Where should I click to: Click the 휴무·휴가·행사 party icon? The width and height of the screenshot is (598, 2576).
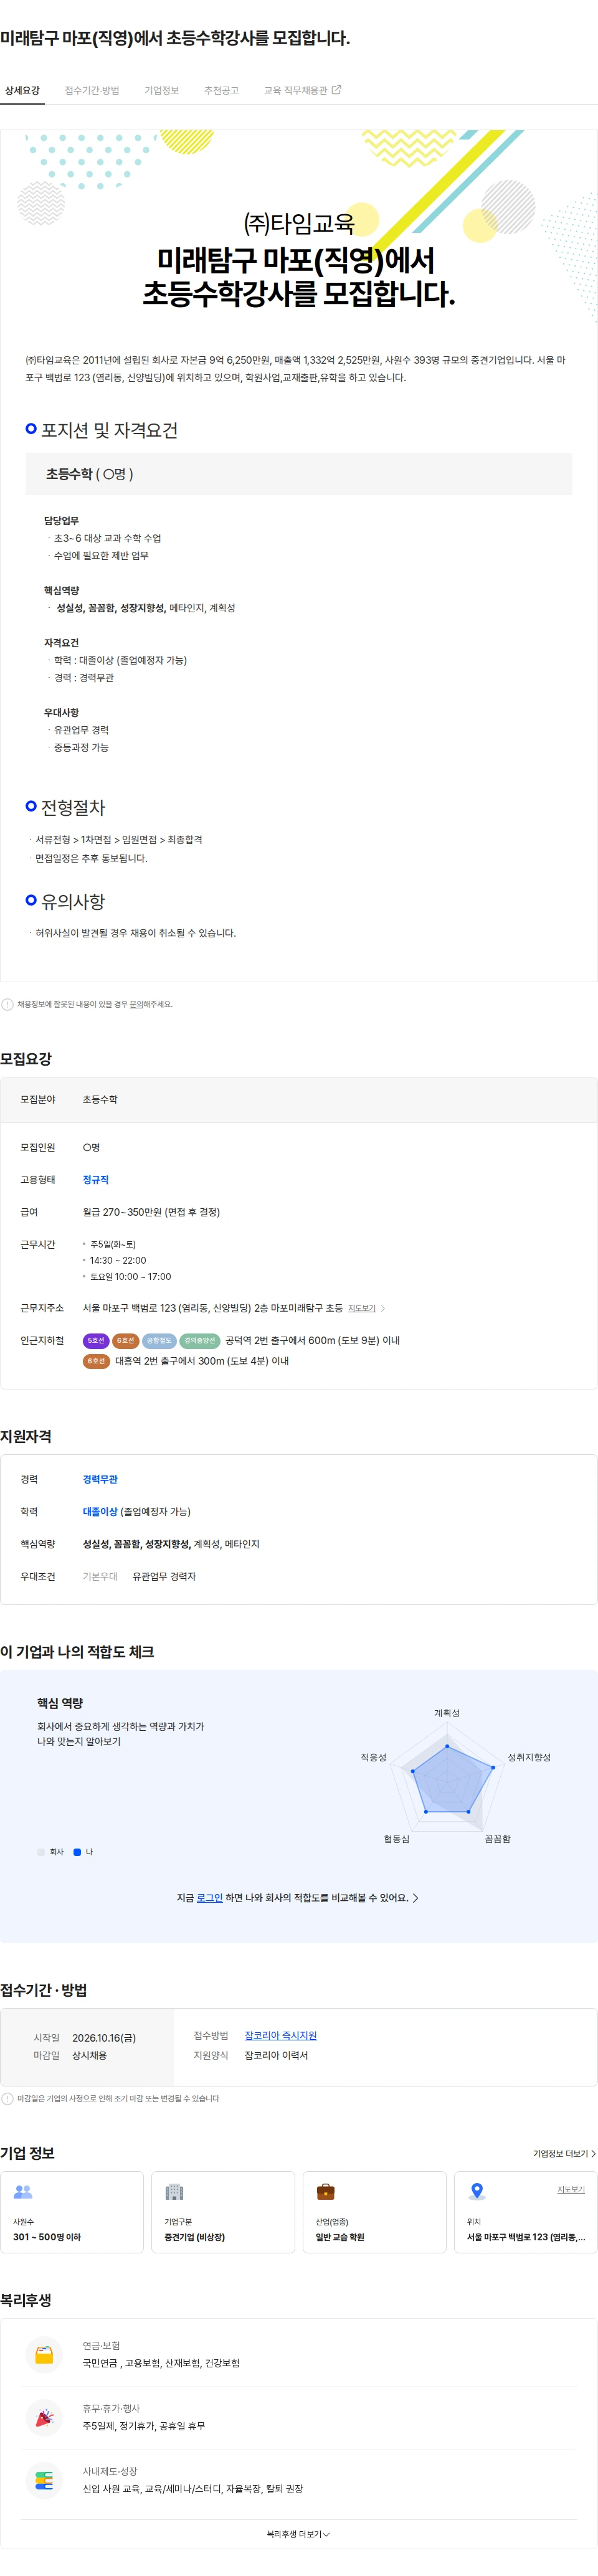point(44,2417)
